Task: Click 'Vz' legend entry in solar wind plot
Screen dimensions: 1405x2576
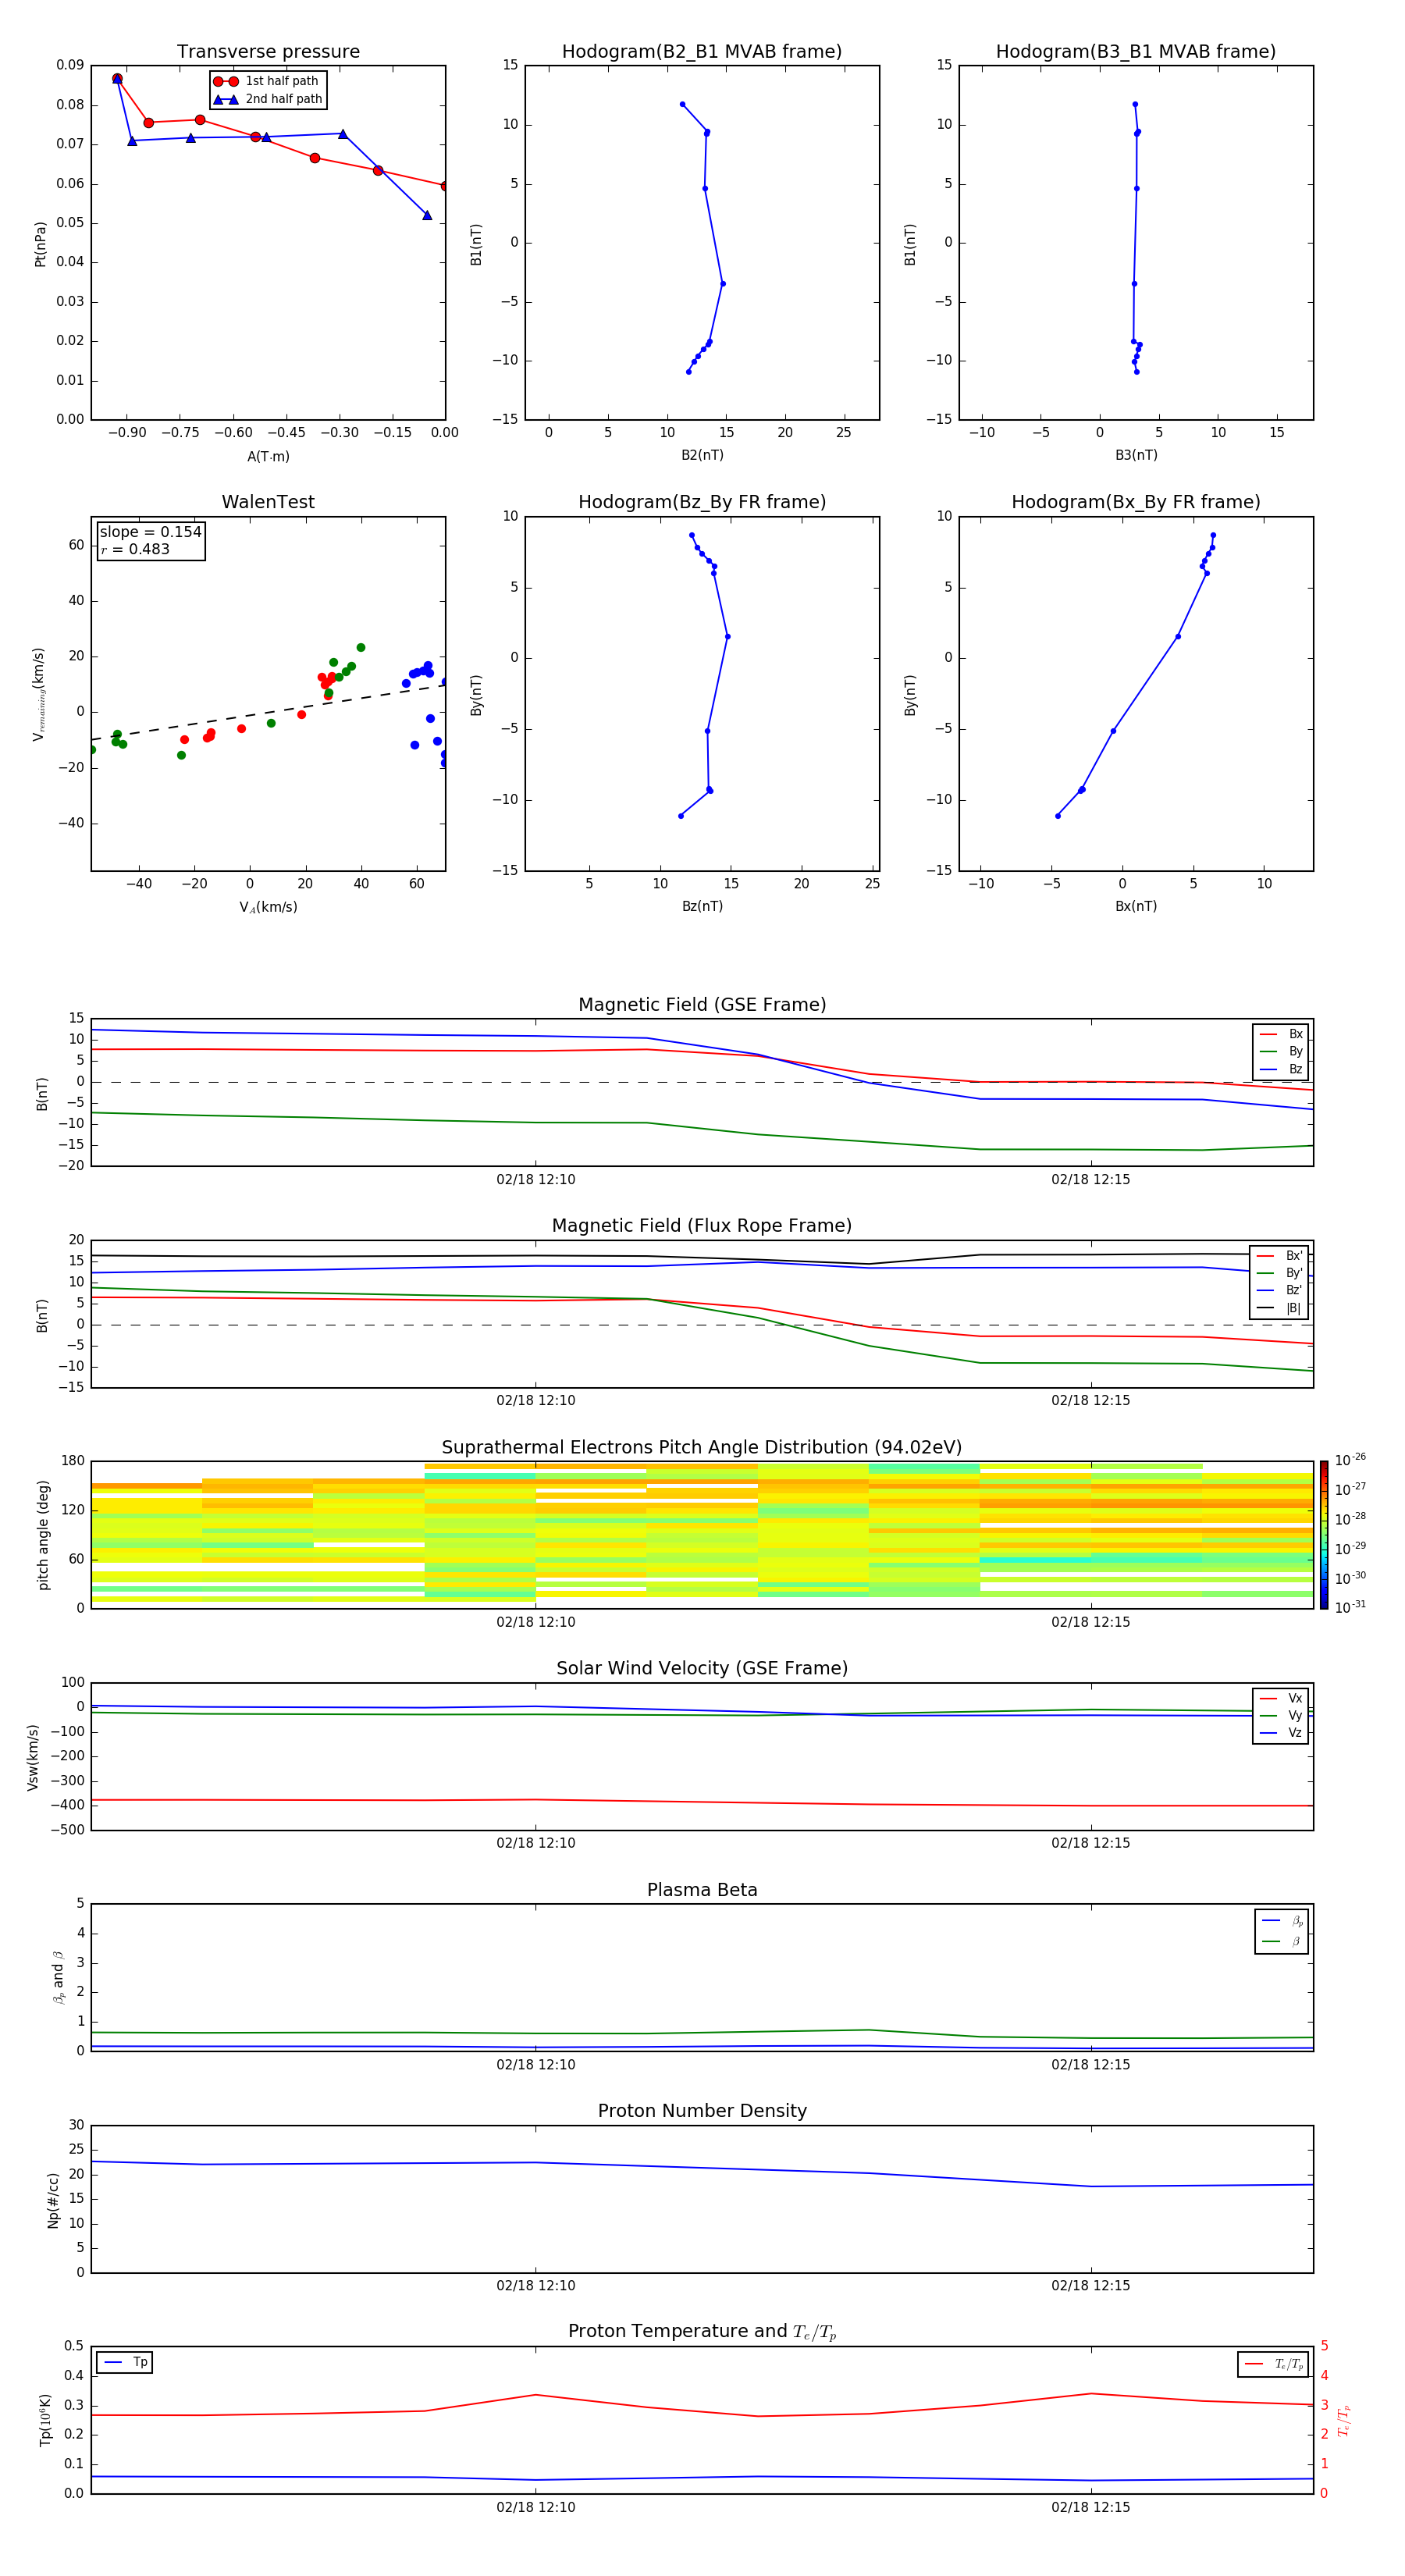Action: pos(1282,1733)
